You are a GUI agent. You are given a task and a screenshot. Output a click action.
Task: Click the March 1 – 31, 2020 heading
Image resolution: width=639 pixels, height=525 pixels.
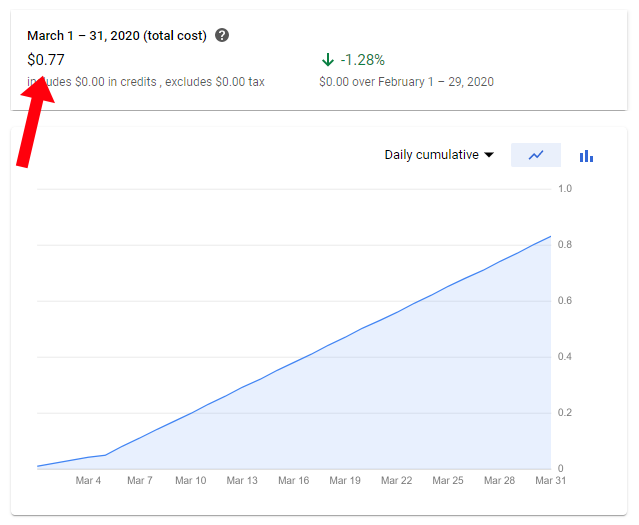click(117, 36)
